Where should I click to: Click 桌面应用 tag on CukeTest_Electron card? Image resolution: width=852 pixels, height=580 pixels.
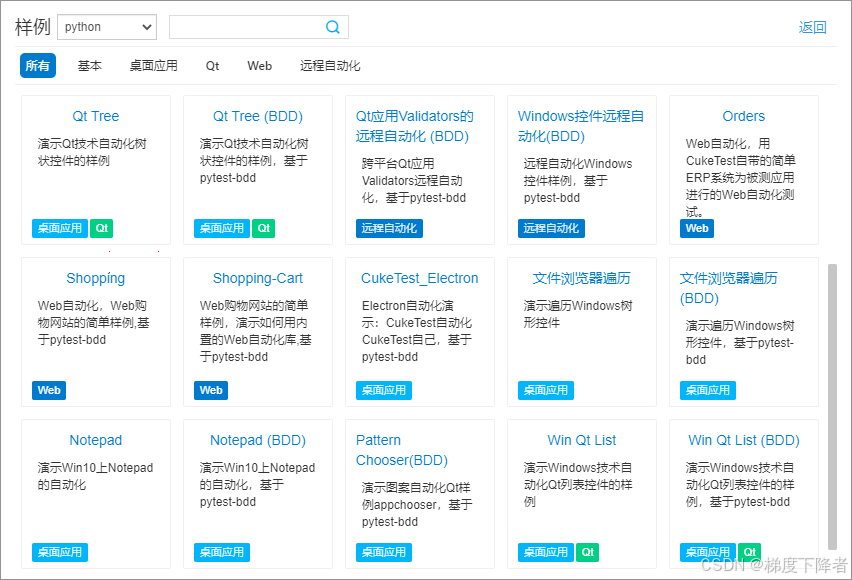pos(384,390)
